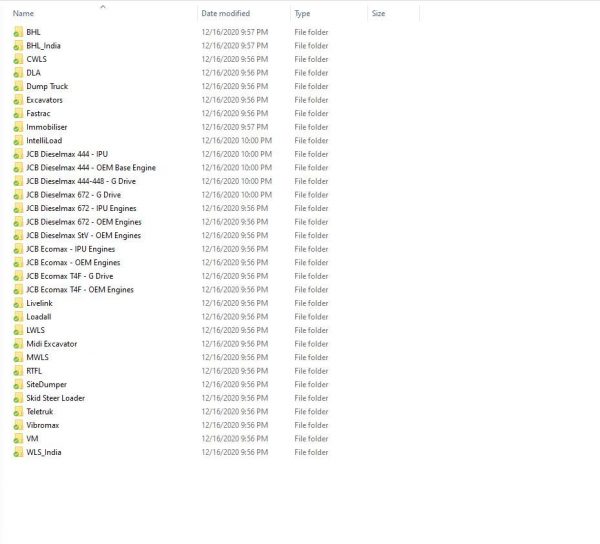Image resolution: width=600 pixels, height=544 pixels.
Task: Select the DLA folder icon
Action: (18, 73)
